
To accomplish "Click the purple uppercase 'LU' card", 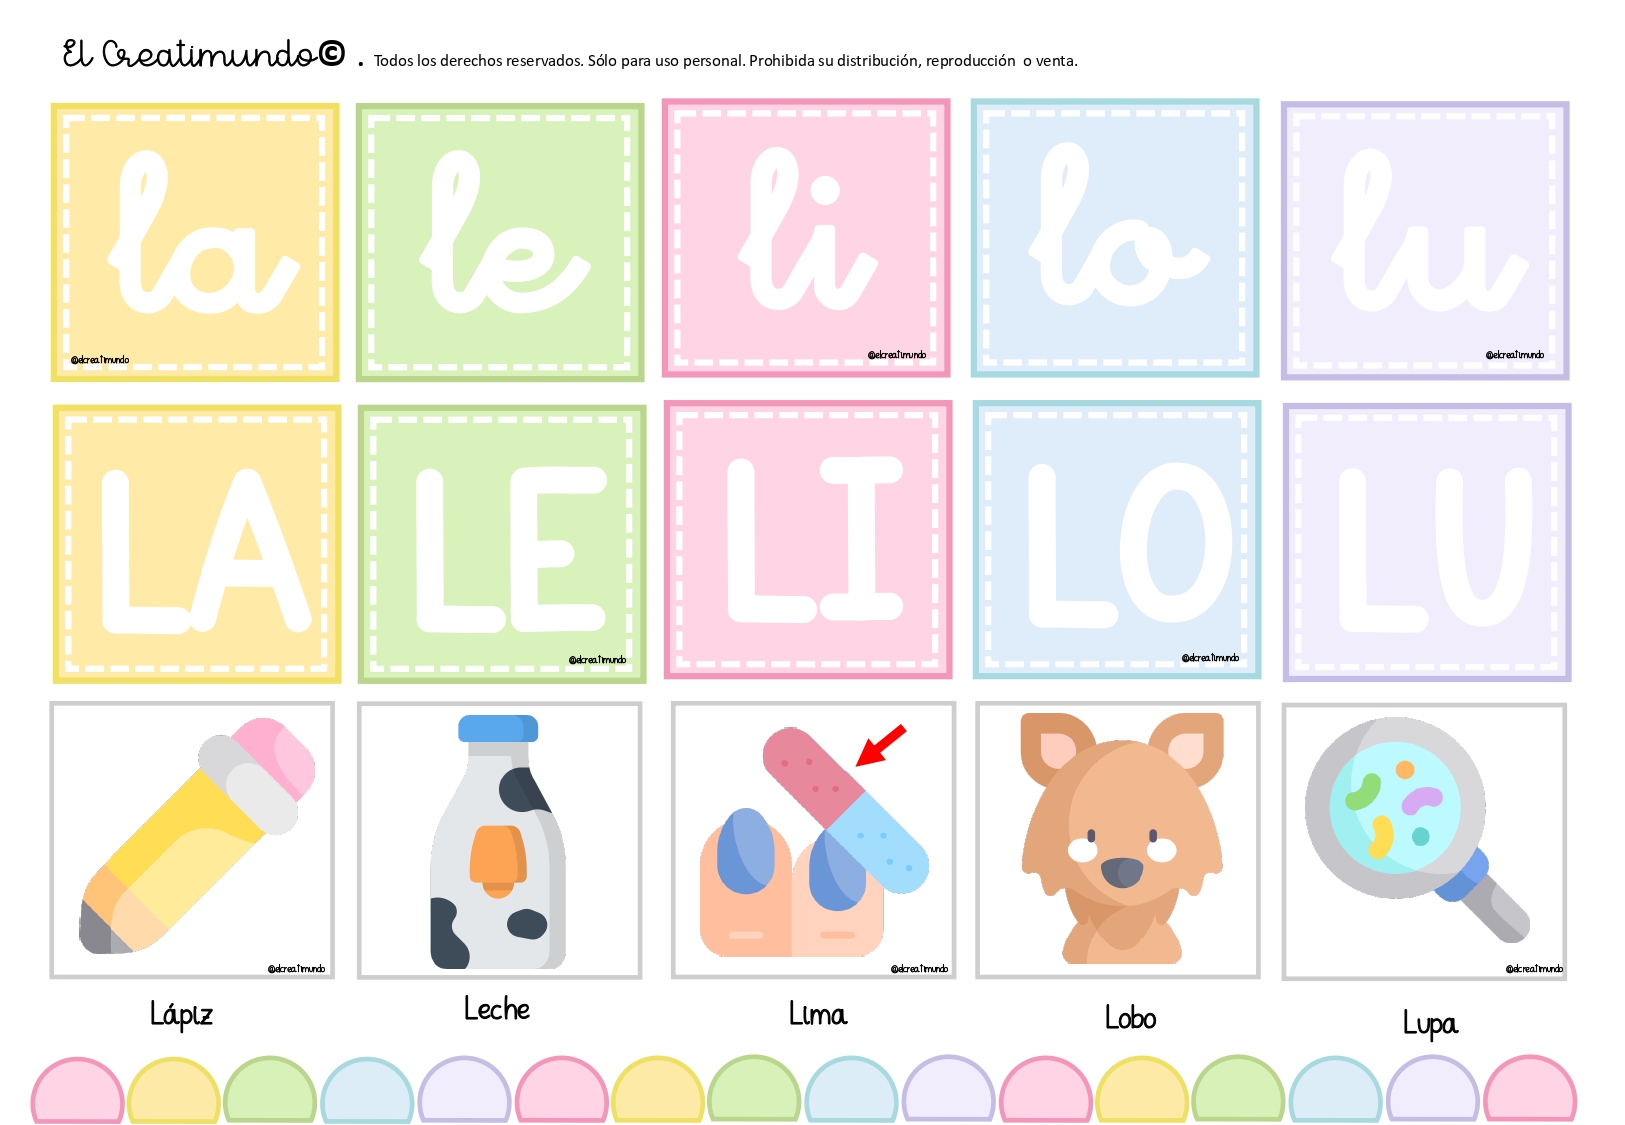I will tap(1427, 543).
